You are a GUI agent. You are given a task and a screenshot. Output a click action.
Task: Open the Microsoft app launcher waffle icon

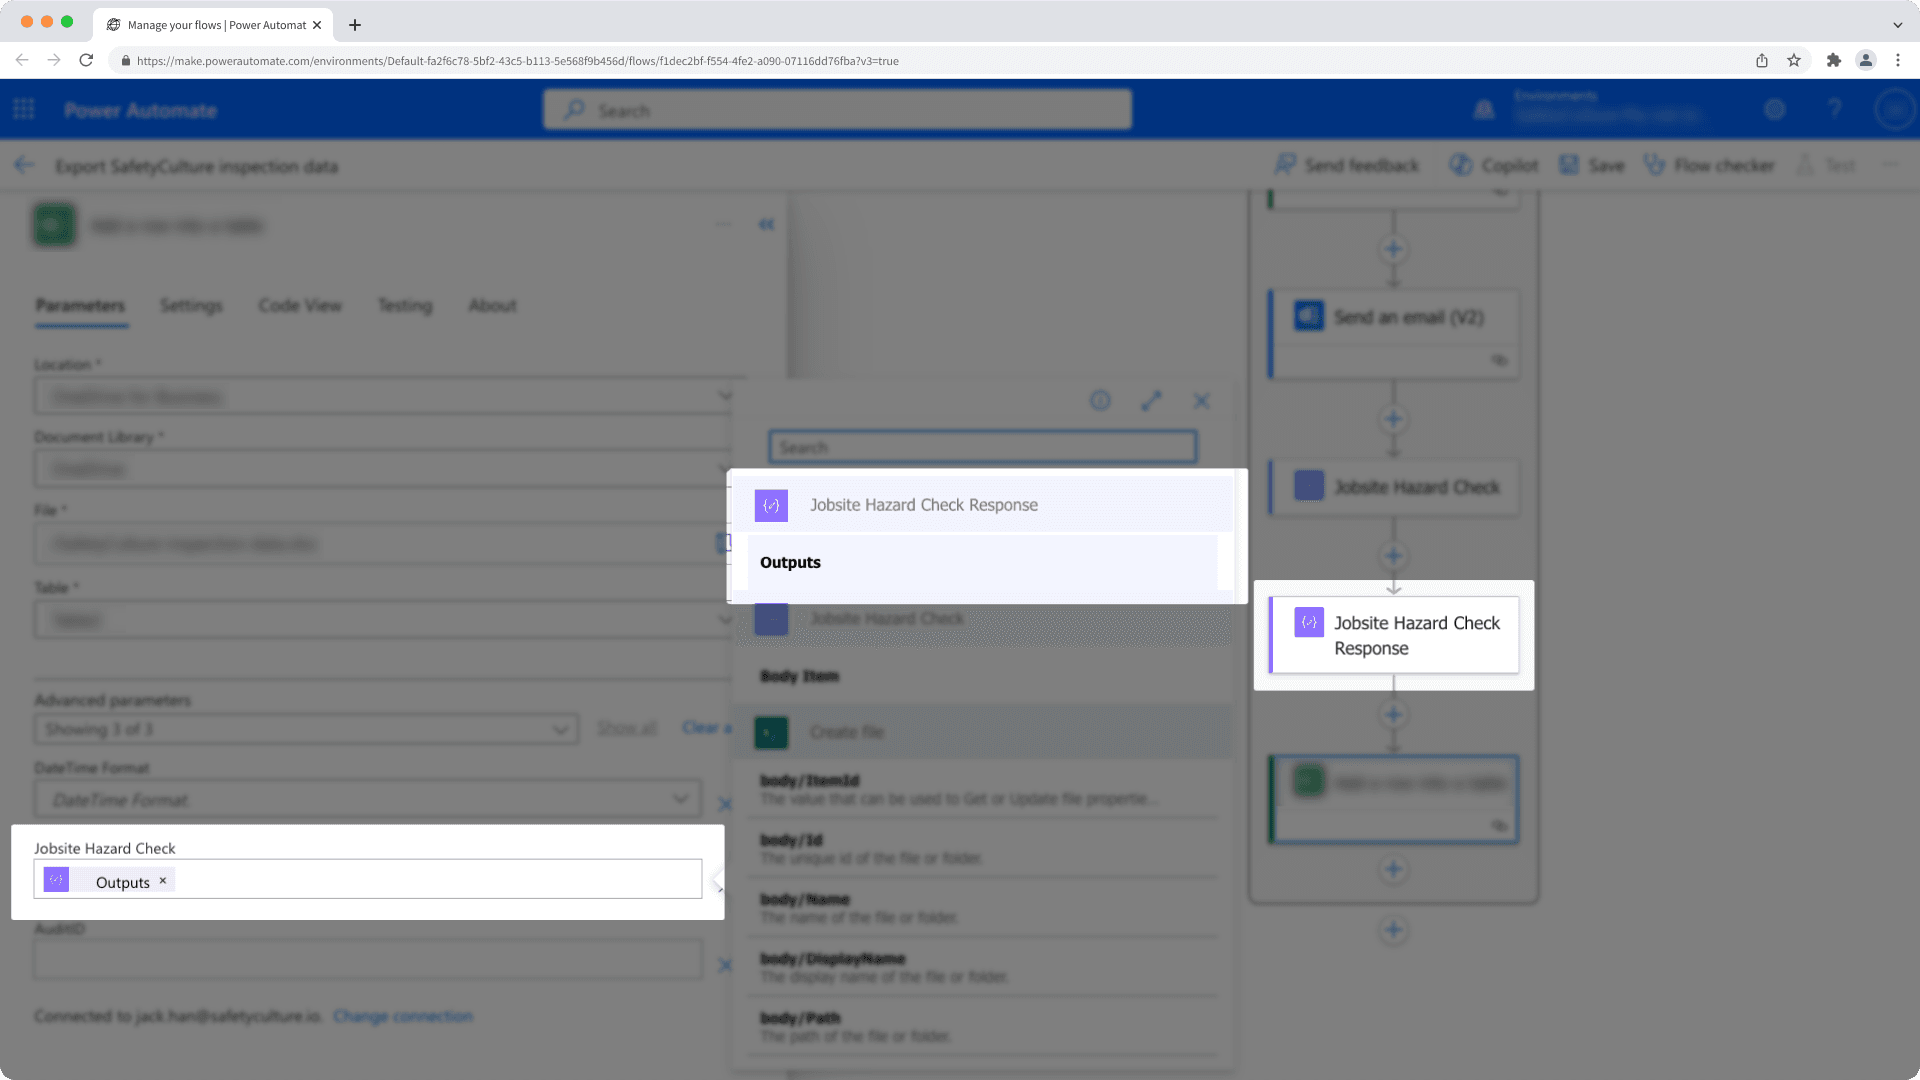tap(22, 110)
